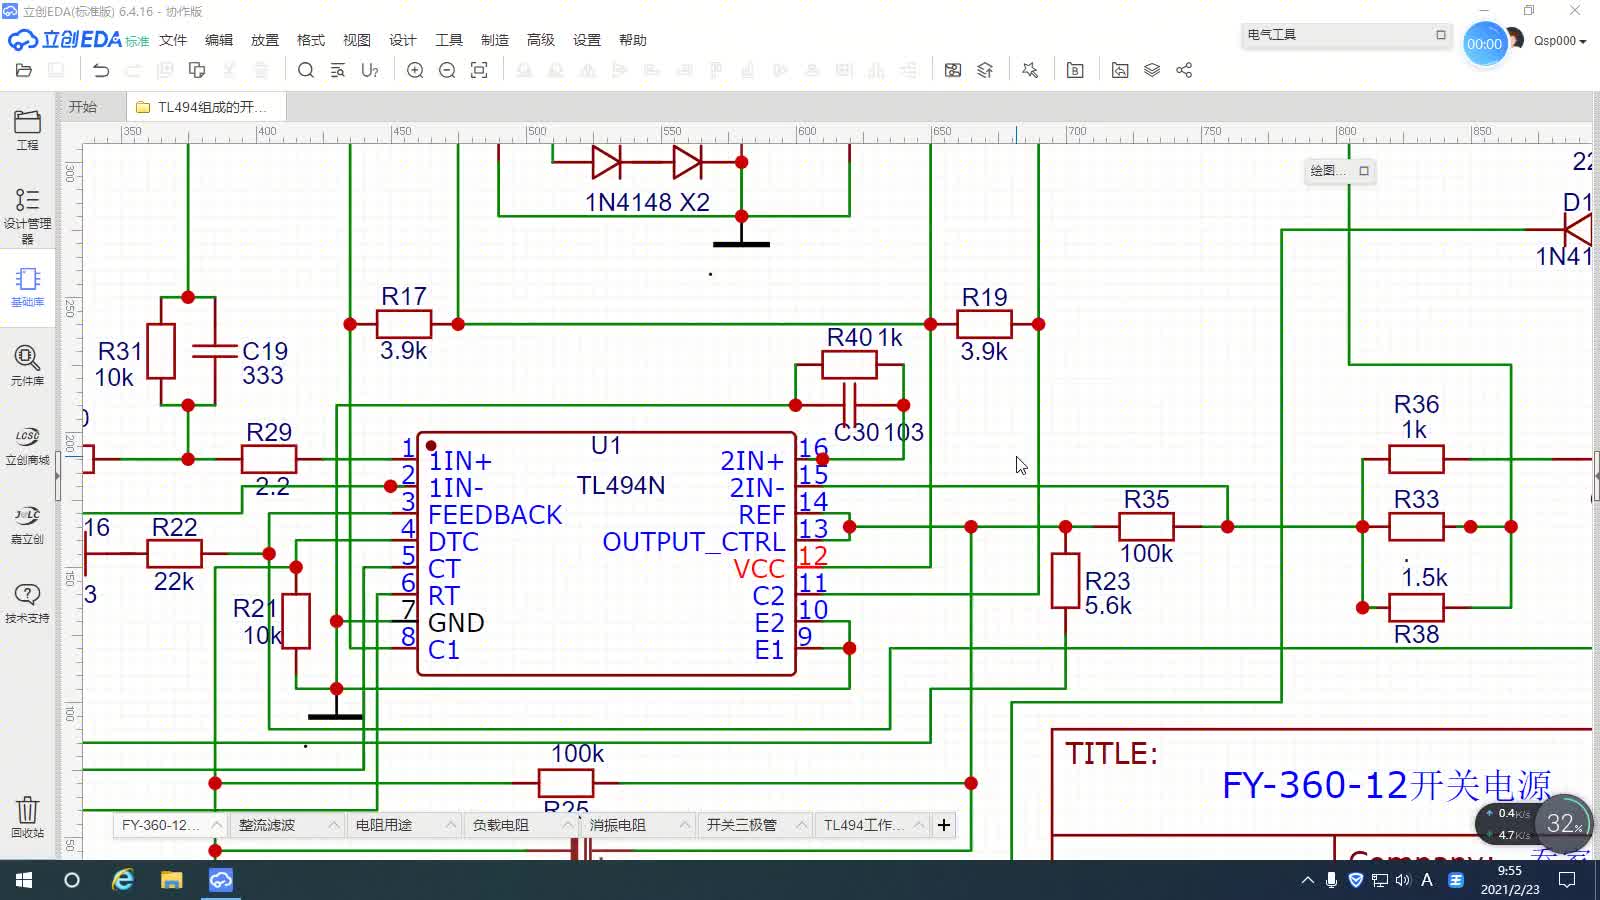Open the 设计管理器 design manager panel

pos(27,215)
